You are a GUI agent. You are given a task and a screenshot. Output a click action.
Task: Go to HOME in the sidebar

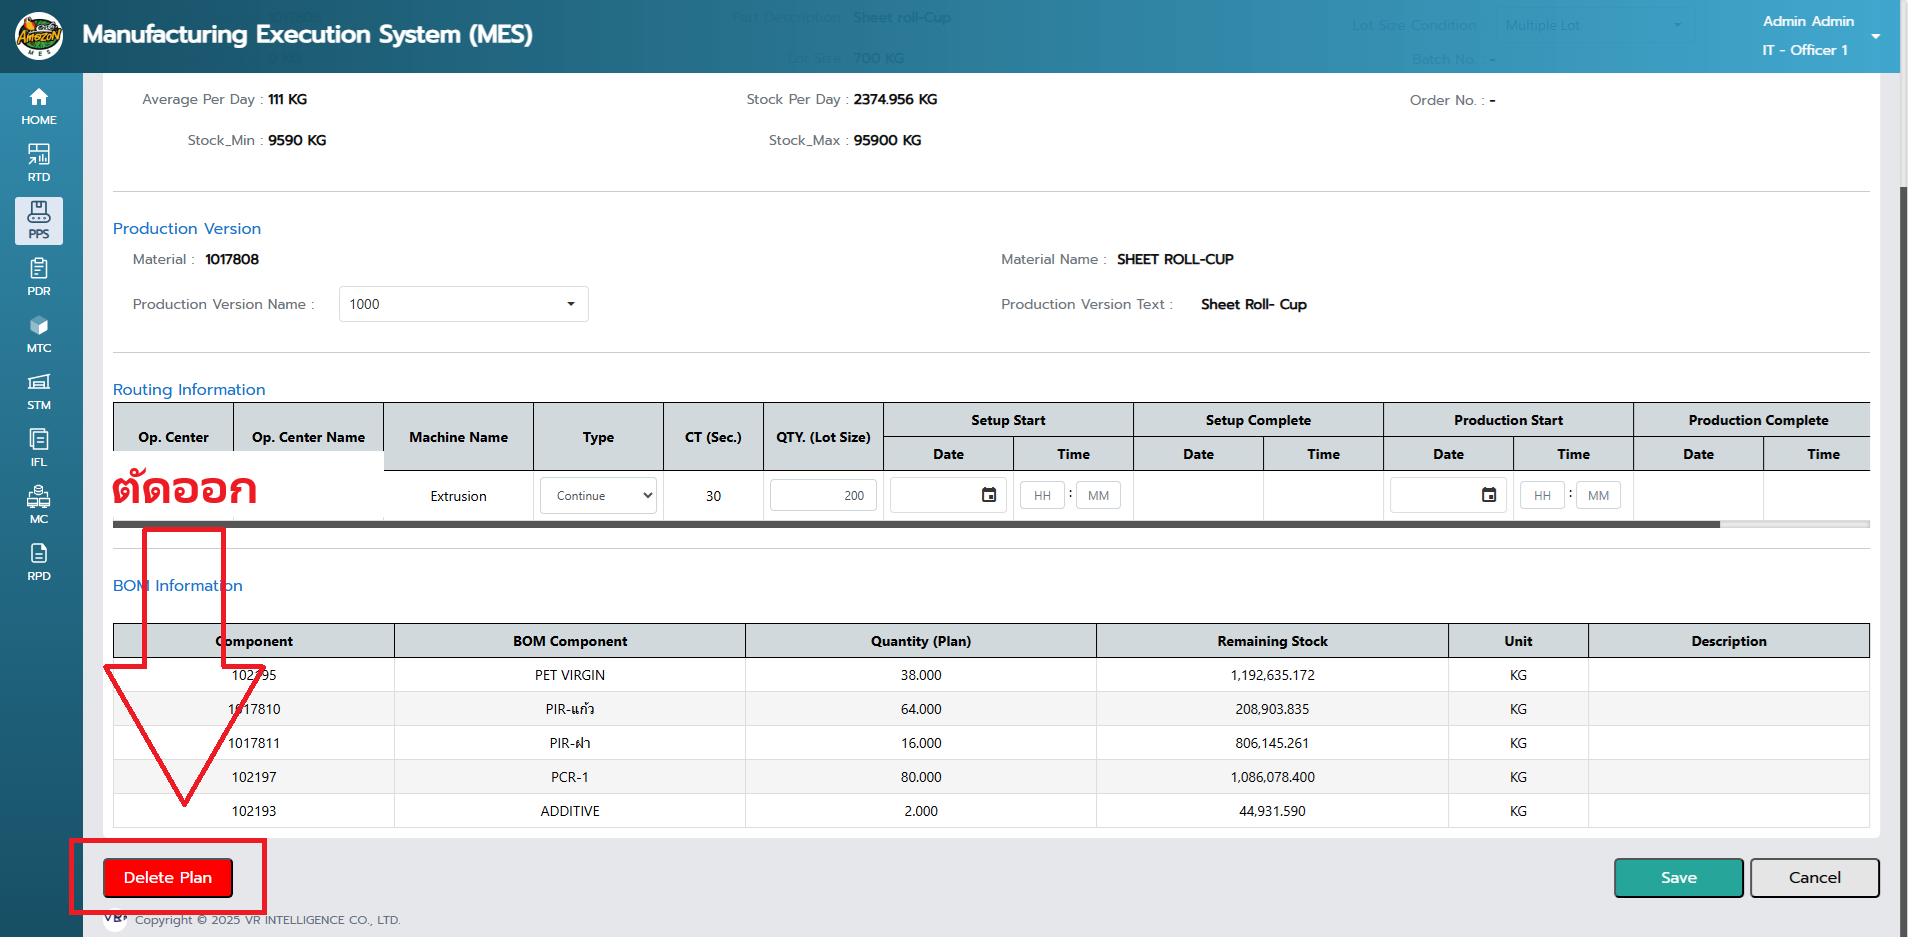click(x=39, y=106)
